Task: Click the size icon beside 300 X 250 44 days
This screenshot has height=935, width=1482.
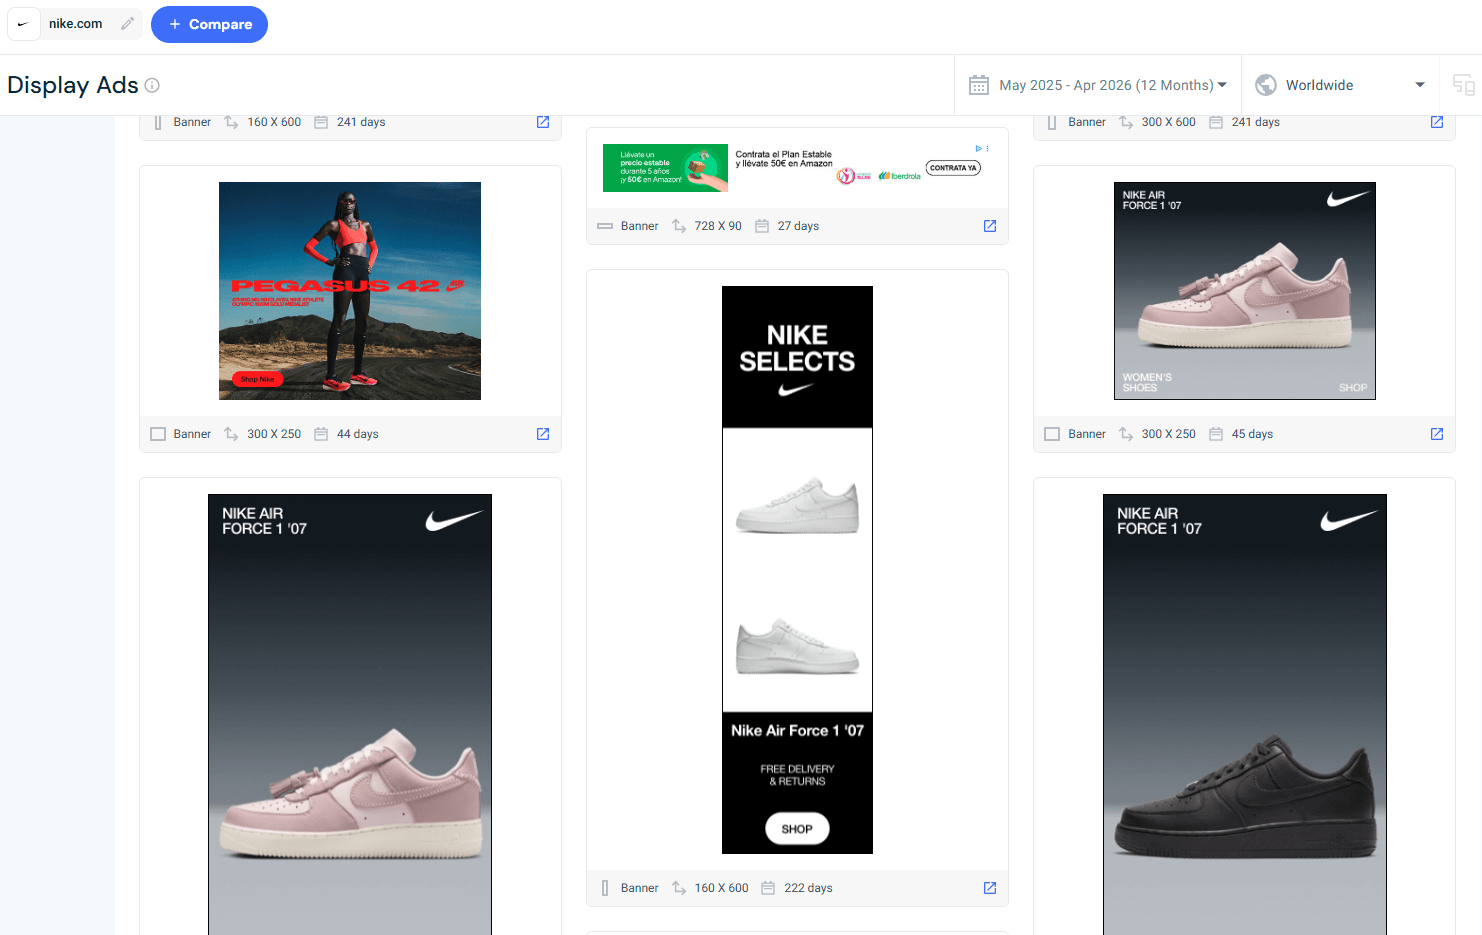Action: [231, 434]
